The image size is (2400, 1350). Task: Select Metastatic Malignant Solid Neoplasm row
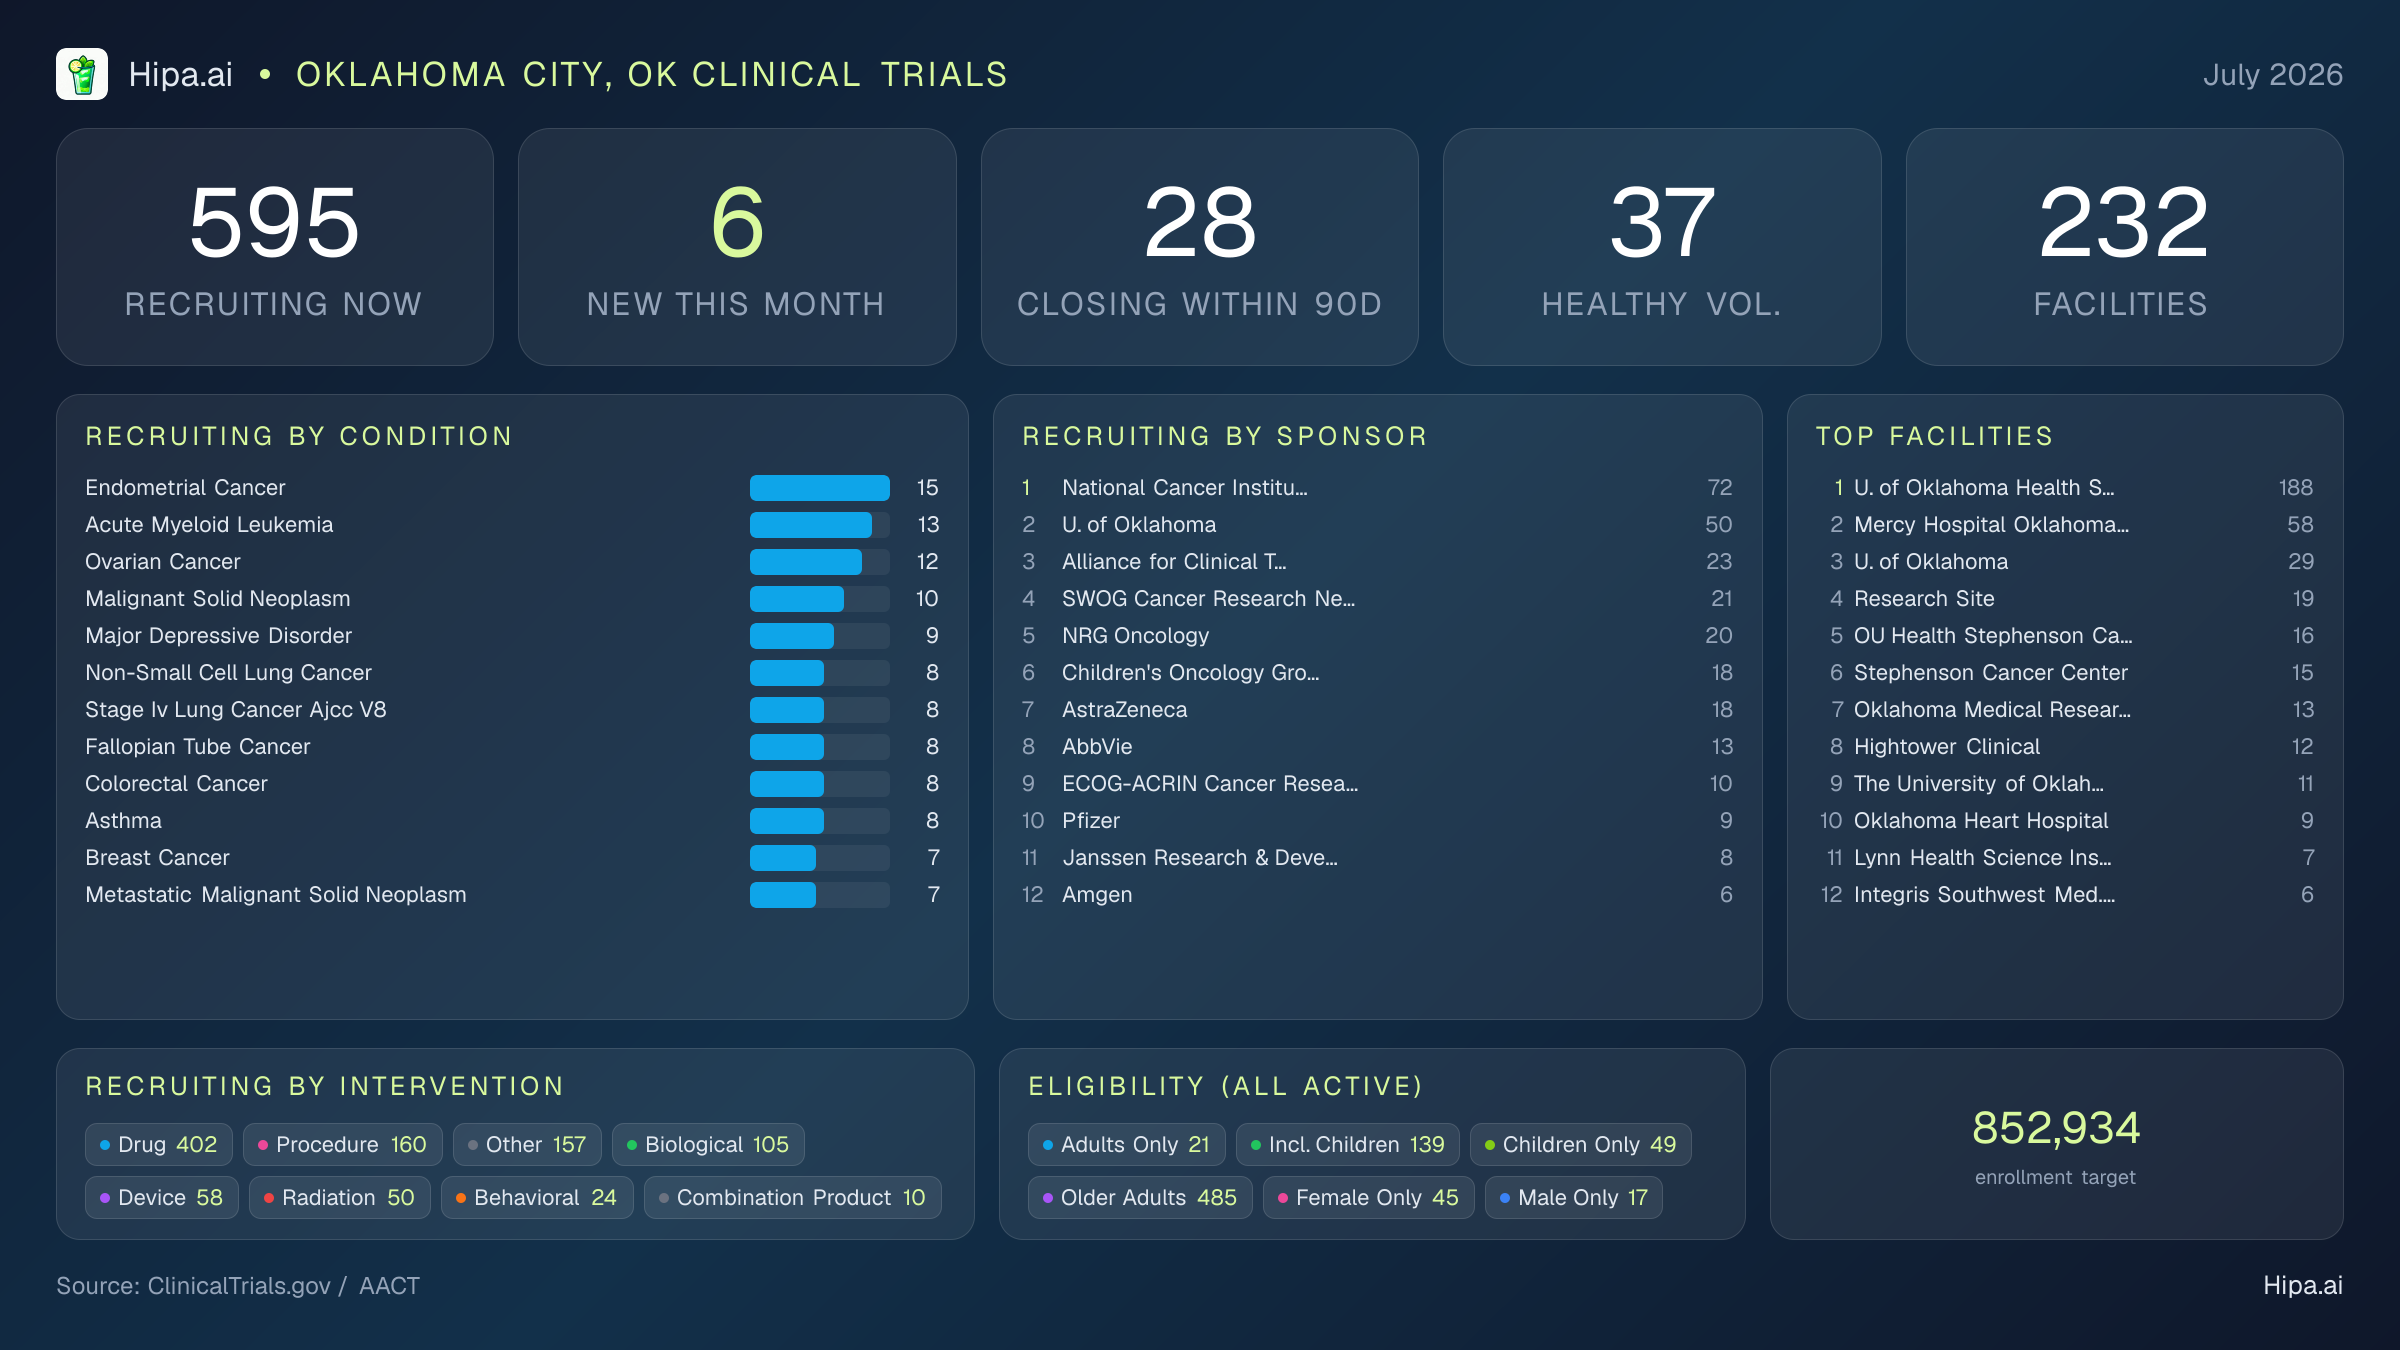[x=512, y=894]
